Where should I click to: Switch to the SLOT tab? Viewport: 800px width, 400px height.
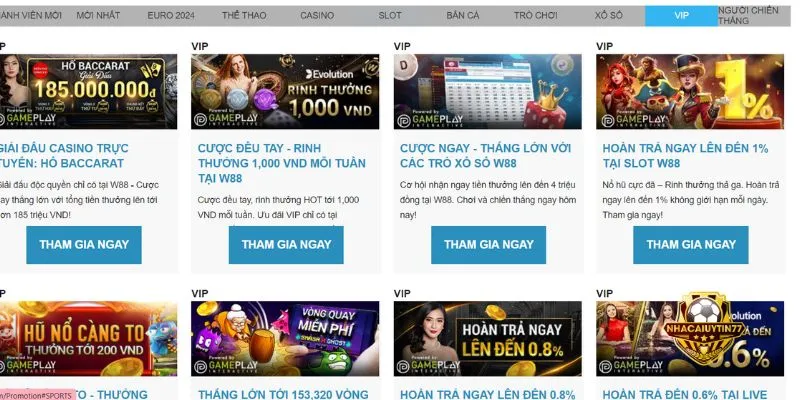point(390,16)
